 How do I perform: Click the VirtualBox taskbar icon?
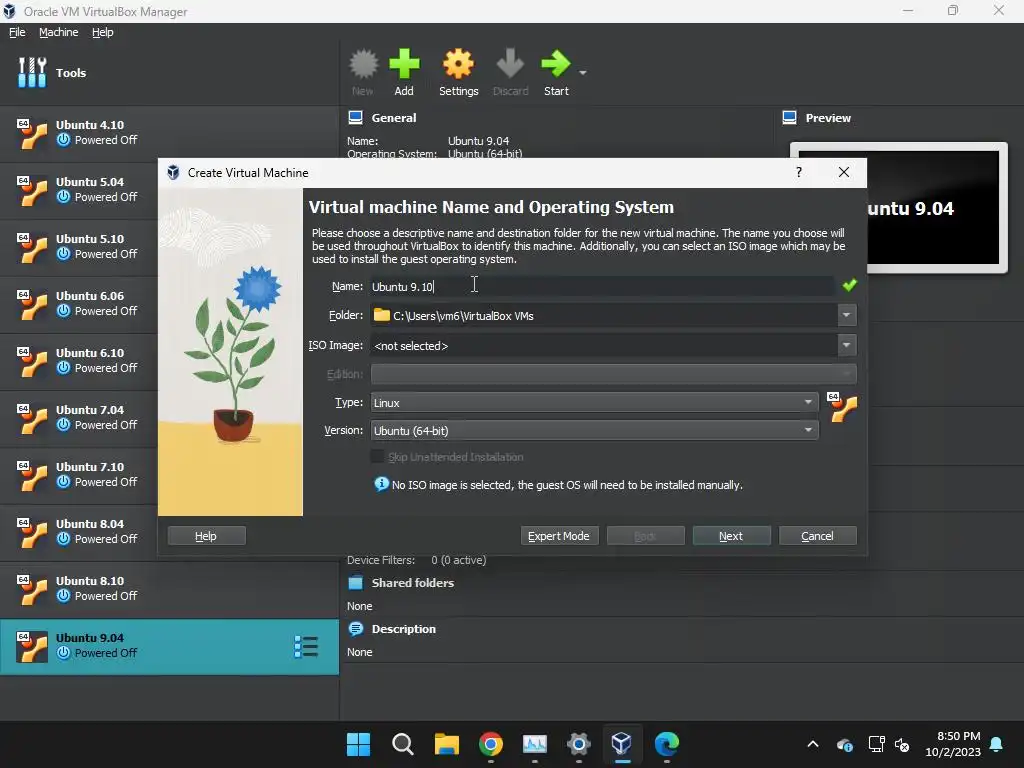[x=622, y=744]
